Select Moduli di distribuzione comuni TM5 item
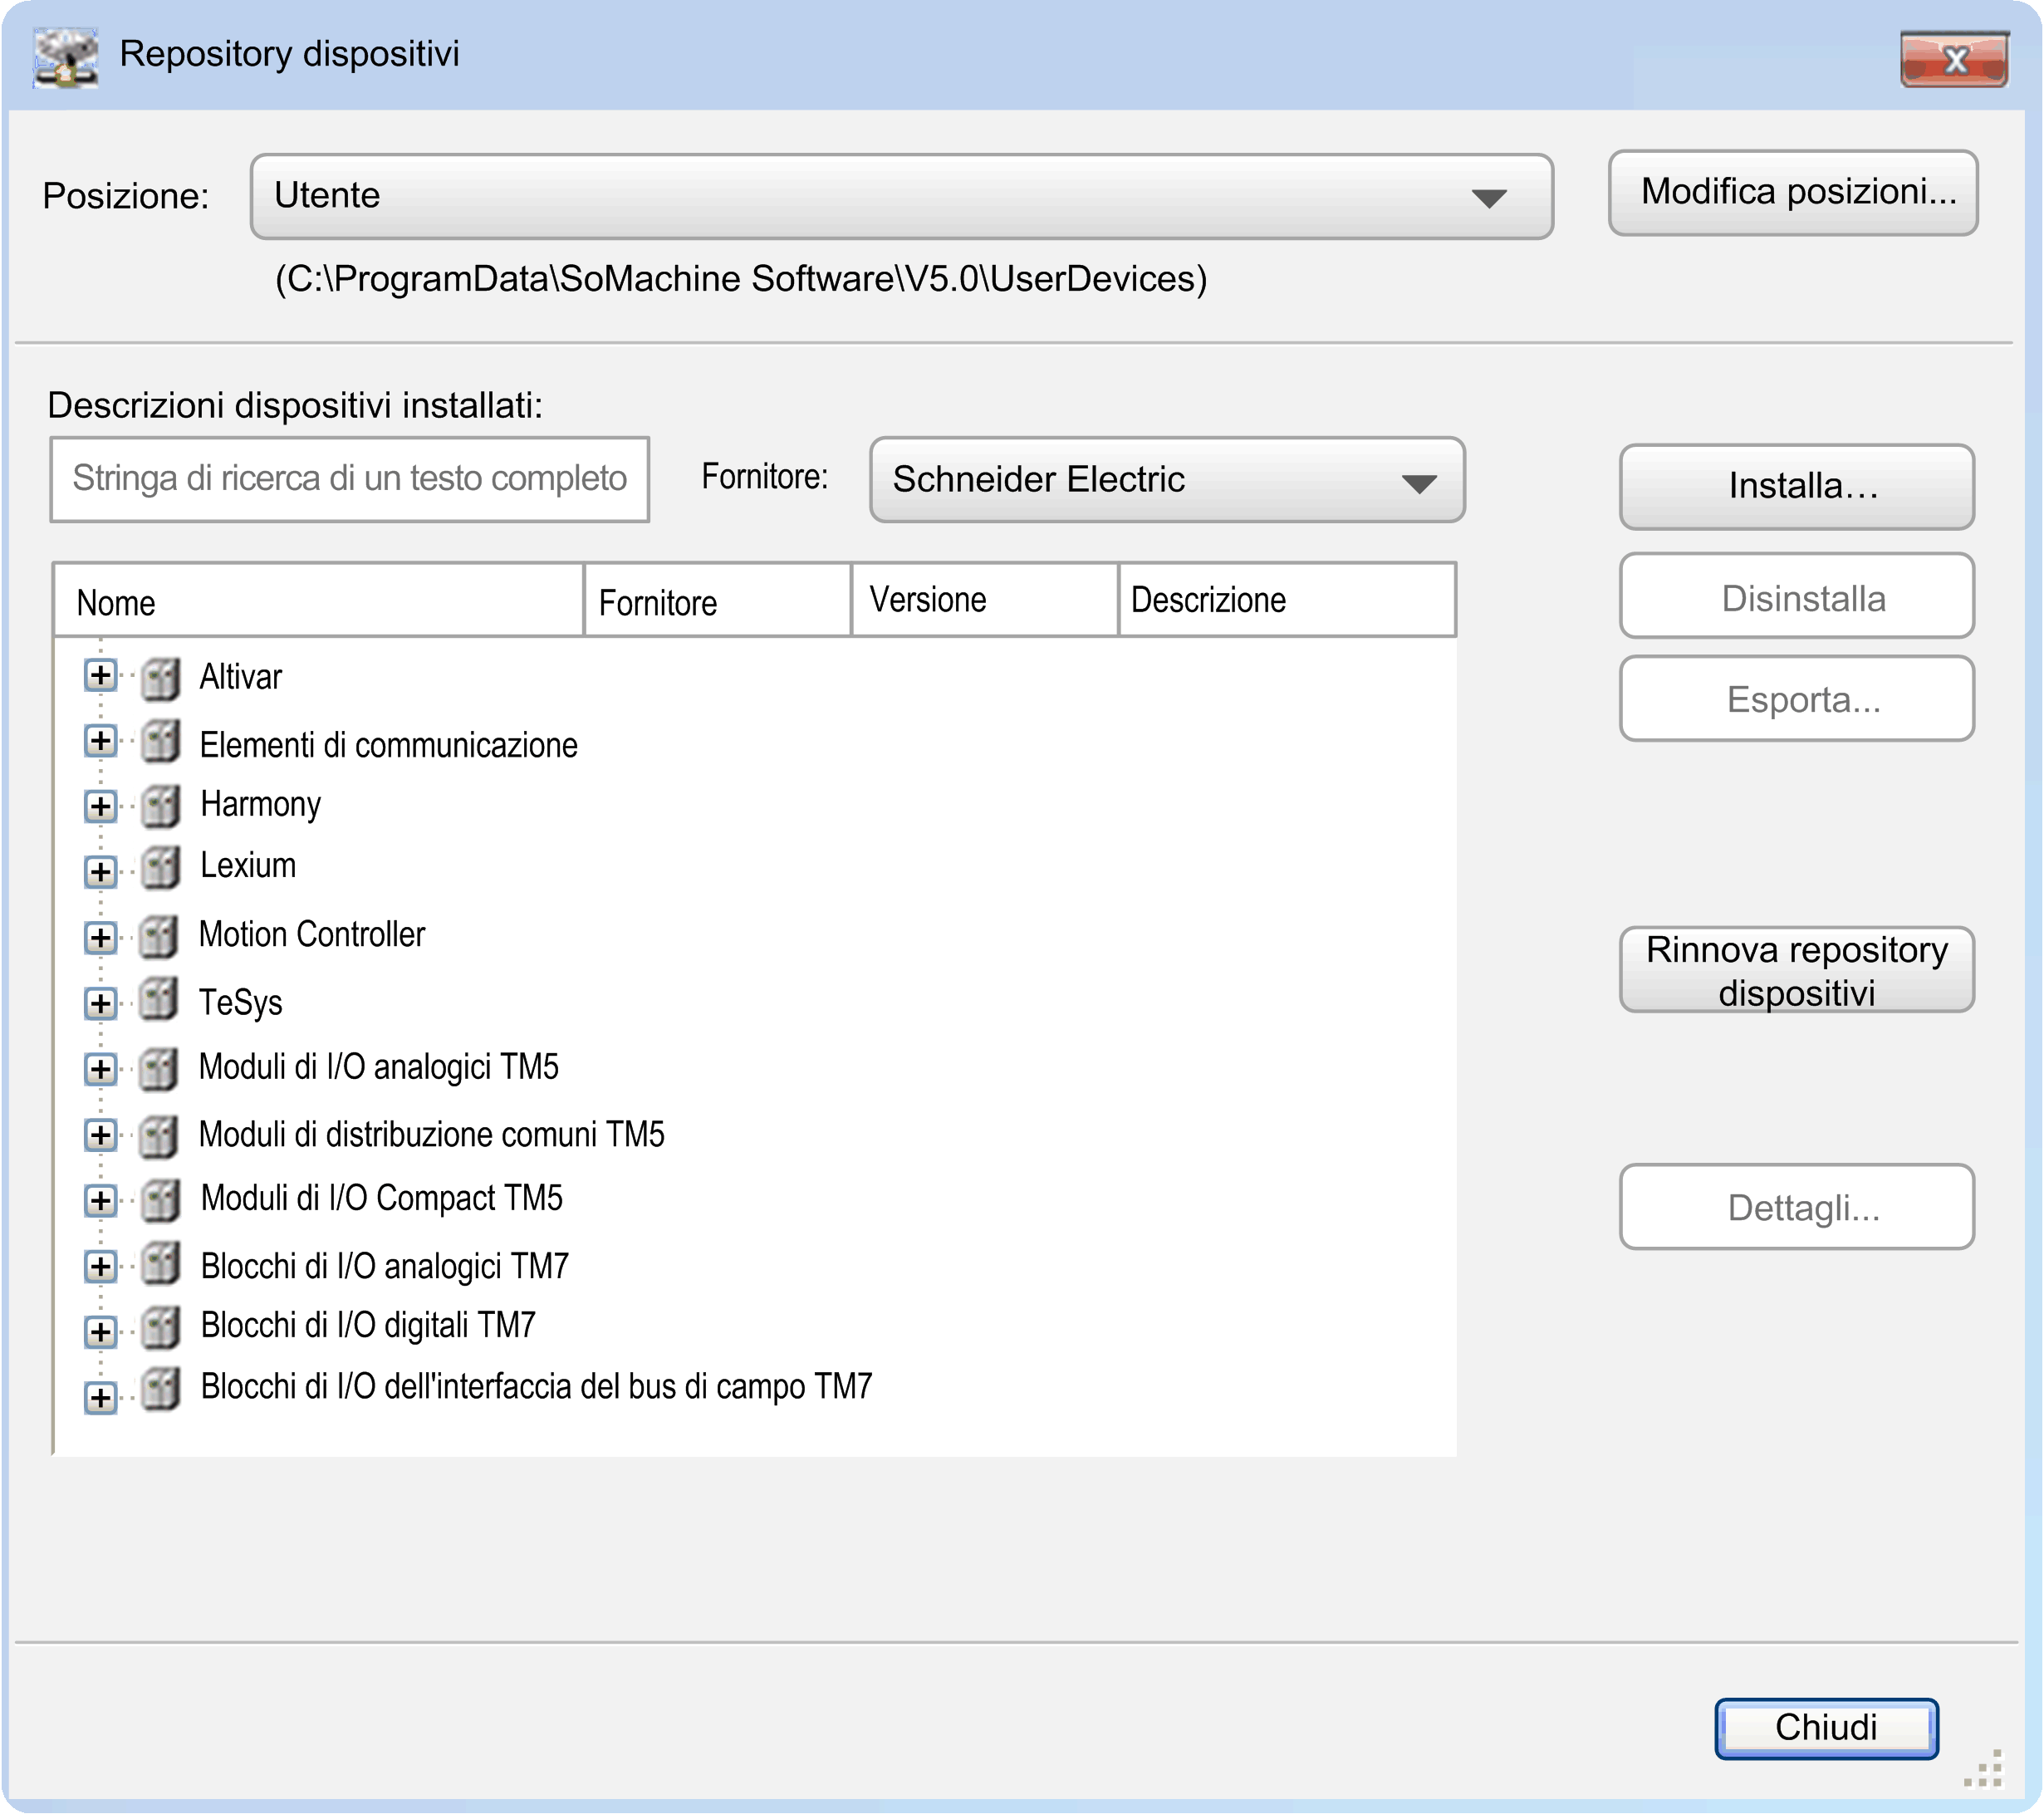2044x1814 pixels. click(x=431, y=1135)
